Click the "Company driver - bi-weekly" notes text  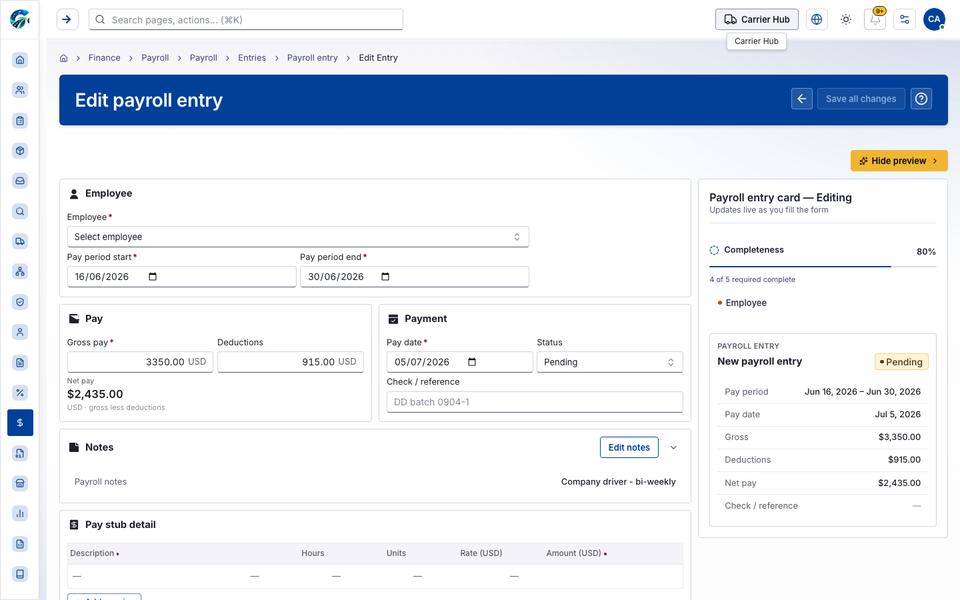click(618, 482)
